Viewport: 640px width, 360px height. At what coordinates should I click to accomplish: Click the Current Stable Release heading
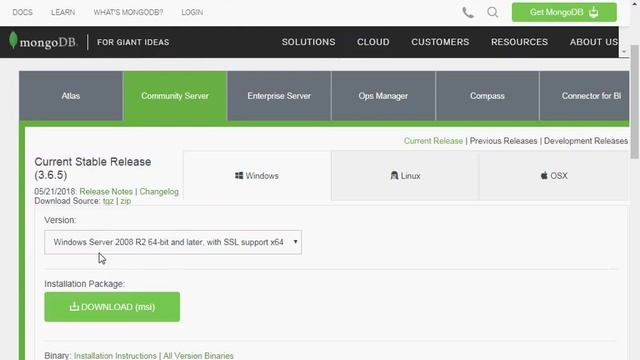(x=93, y=168)
